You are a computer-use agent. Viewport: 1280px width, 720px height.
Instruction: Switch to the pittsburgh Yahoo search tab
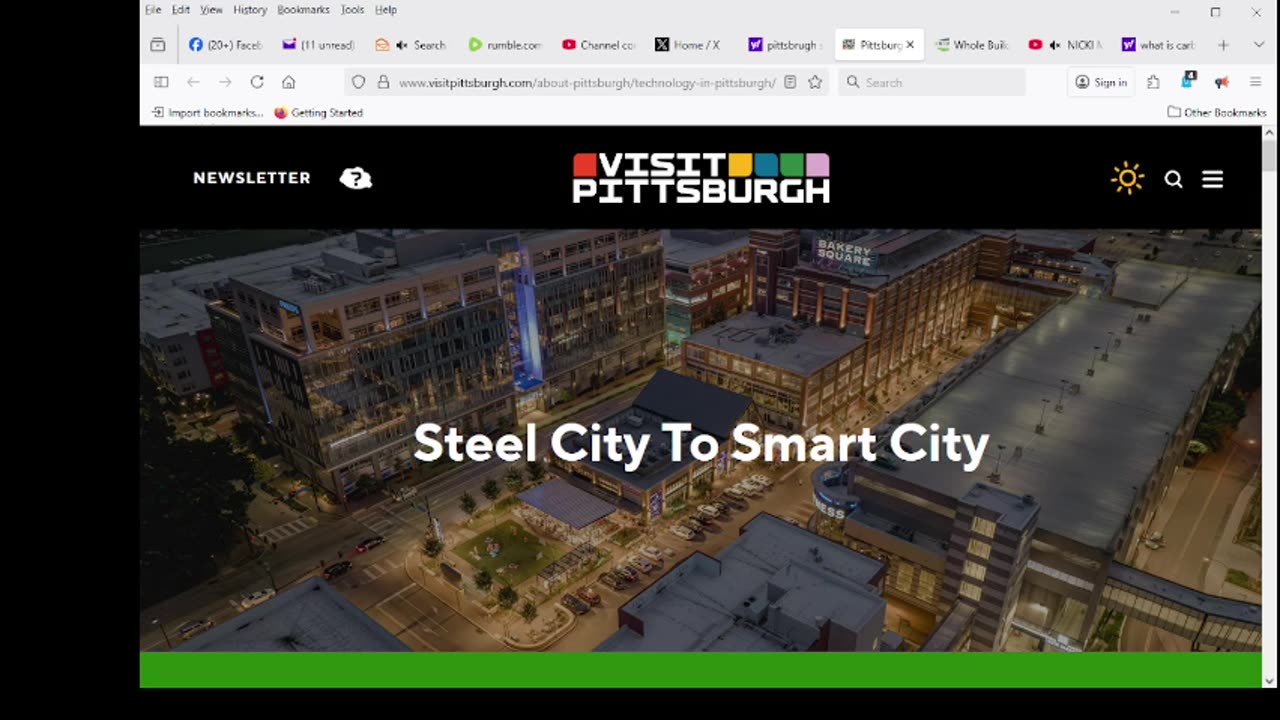tap(785, 45)
